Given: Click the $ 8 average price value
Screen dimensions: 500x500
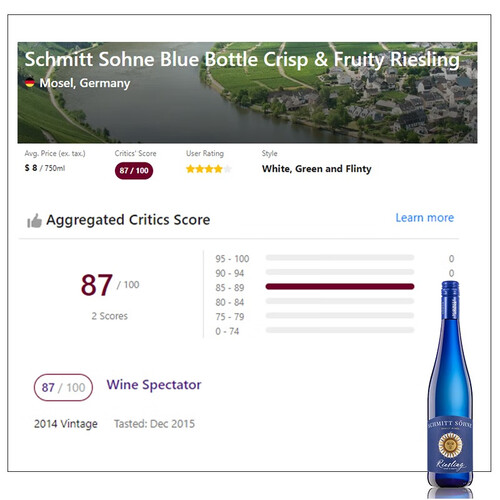Looking at the screenshot, I should tap(31, 168).
